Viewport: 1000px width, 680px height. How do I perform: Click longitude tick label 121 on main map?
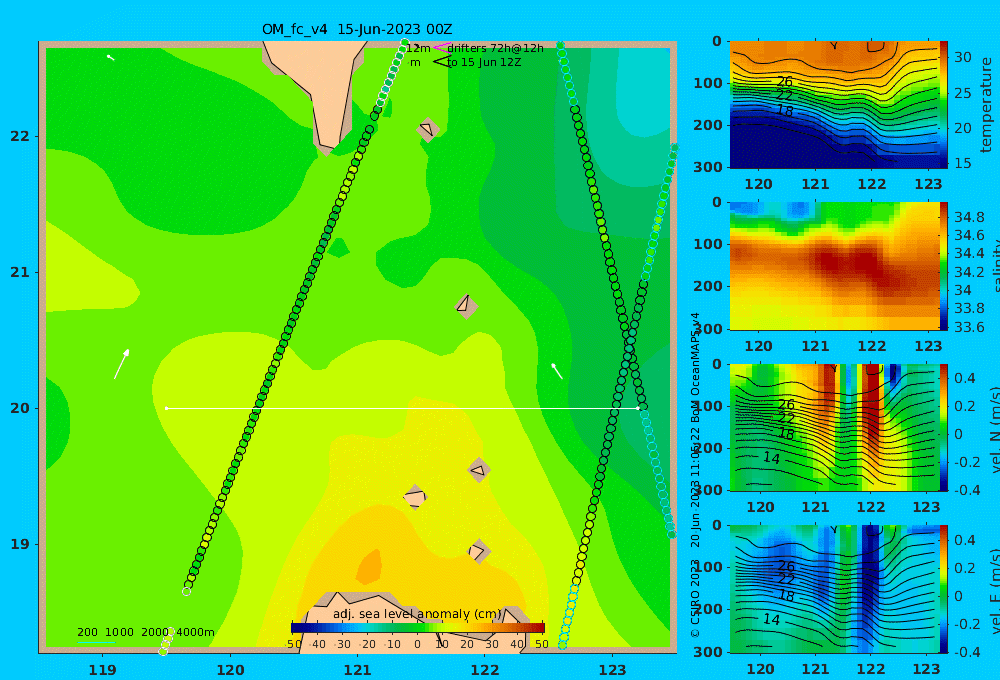[358, 670]
